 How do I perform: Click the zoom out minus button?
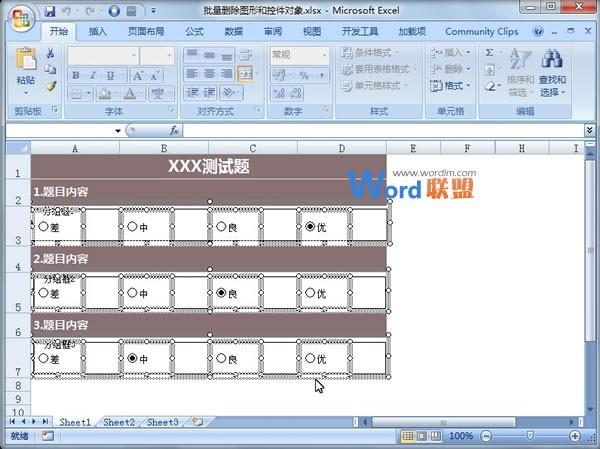pyautogui.click(x=486, y=436)
